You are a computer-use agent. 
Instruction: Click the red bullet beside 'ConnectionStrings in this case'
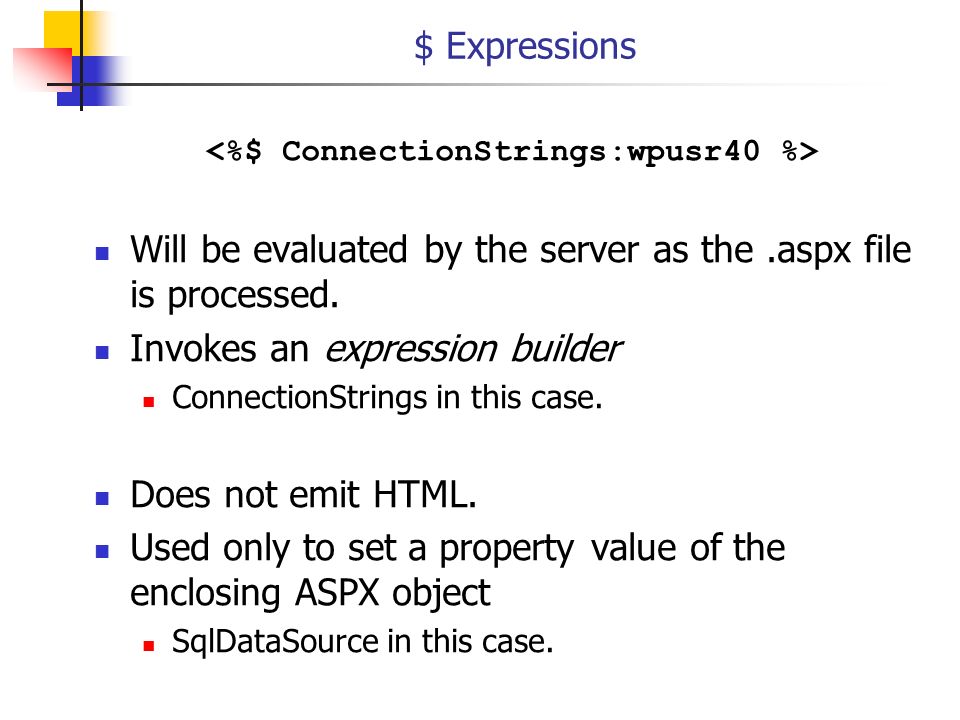tap(149, 402)
